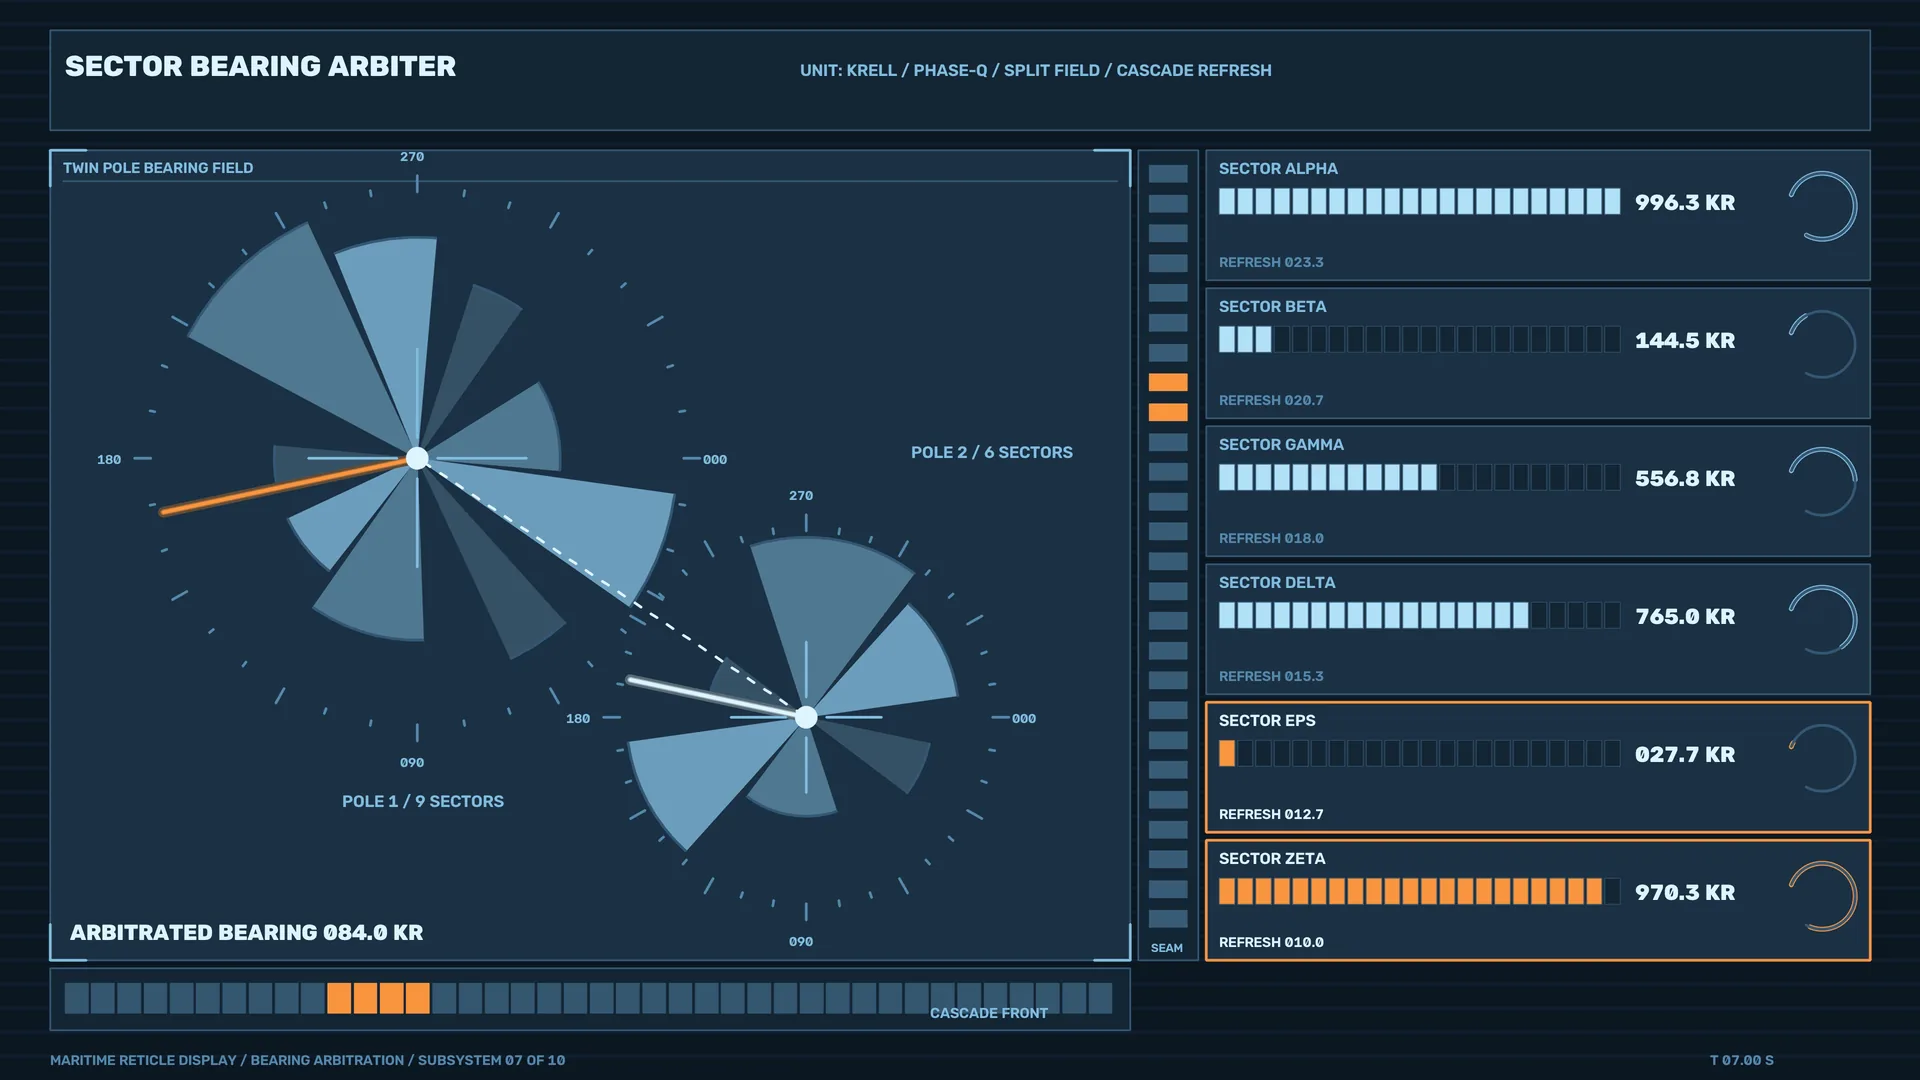Click POLE 2 / 6 SECTORS label

pyautogui.click(x=992, y=453)
